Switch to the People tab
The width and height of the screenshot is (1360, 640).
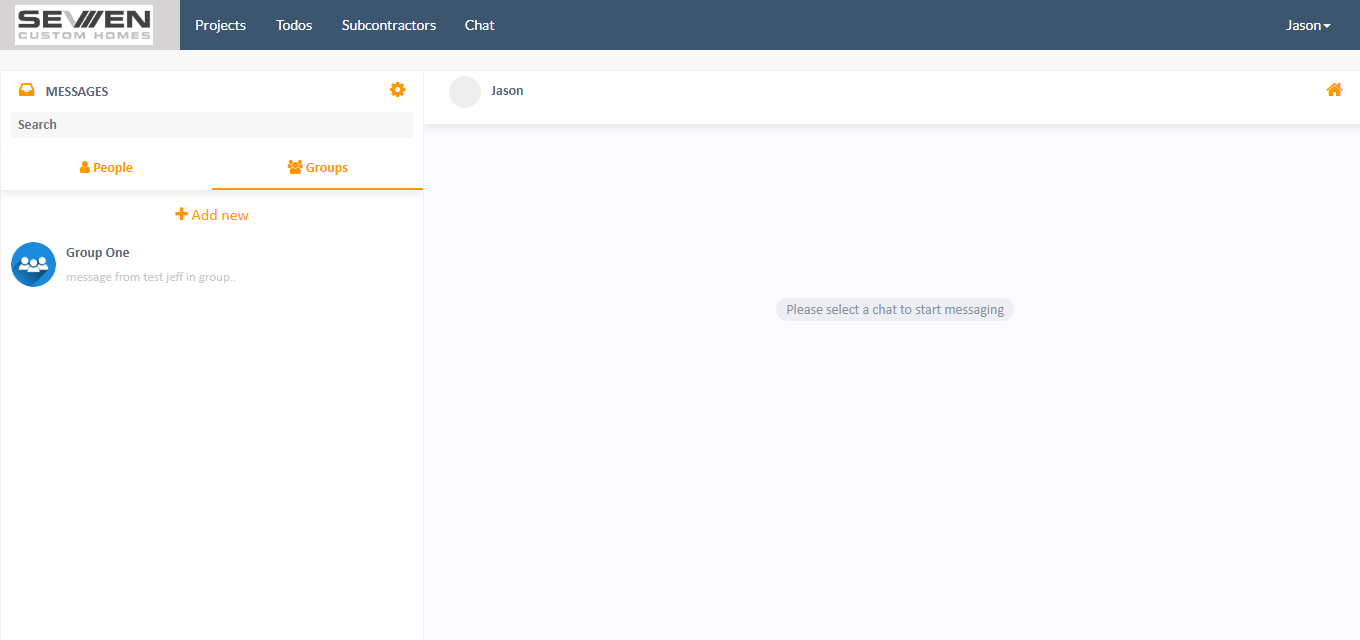click(x=106, y=167)
